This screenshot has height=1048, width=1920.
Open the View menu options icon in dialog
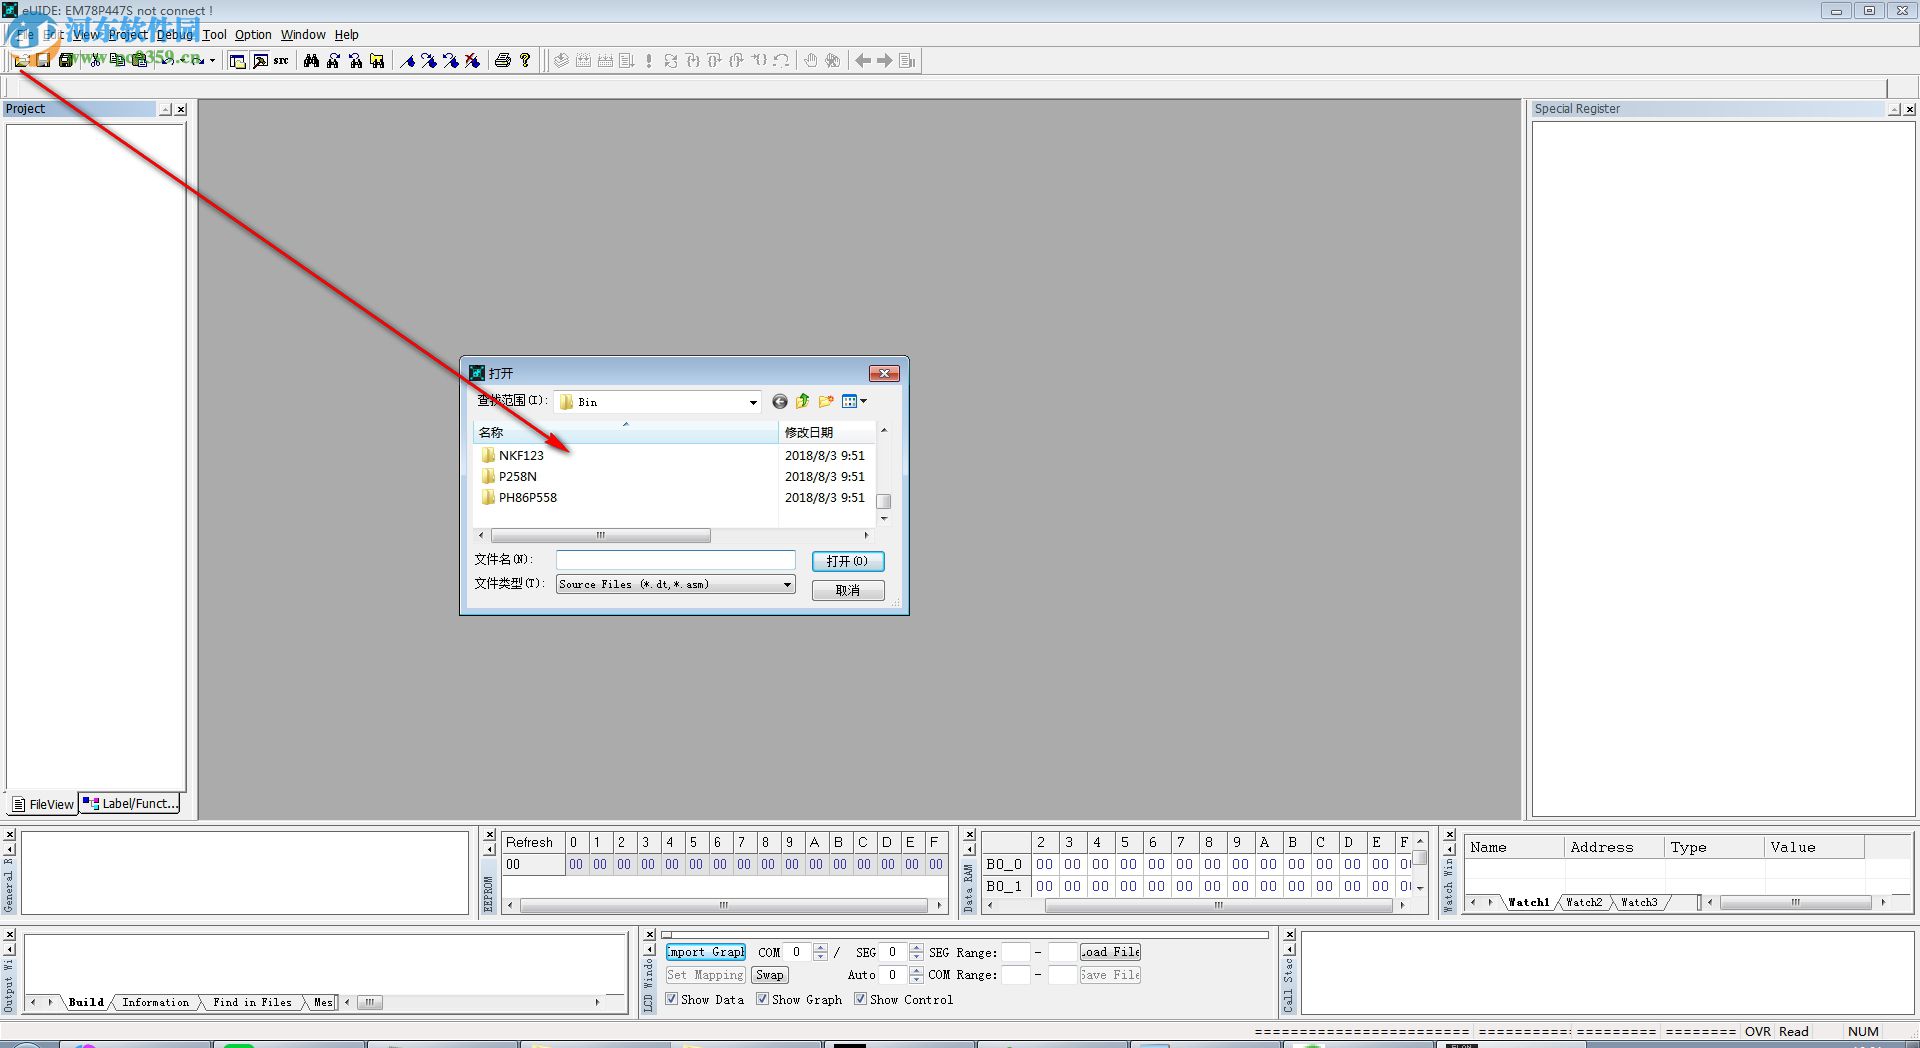click(854, 402)
